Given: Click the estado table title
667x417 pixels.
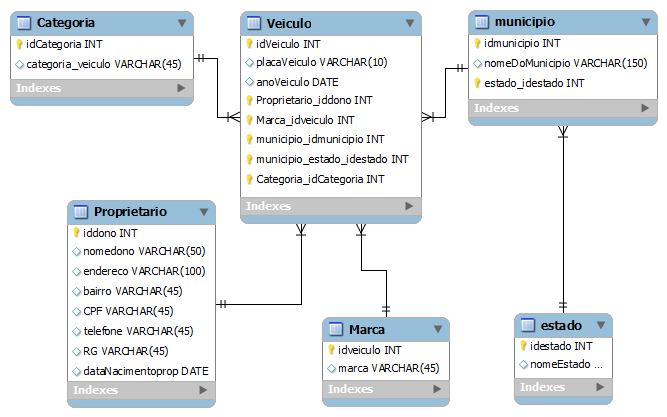Looking at the screenshot, I should [561, 326].
